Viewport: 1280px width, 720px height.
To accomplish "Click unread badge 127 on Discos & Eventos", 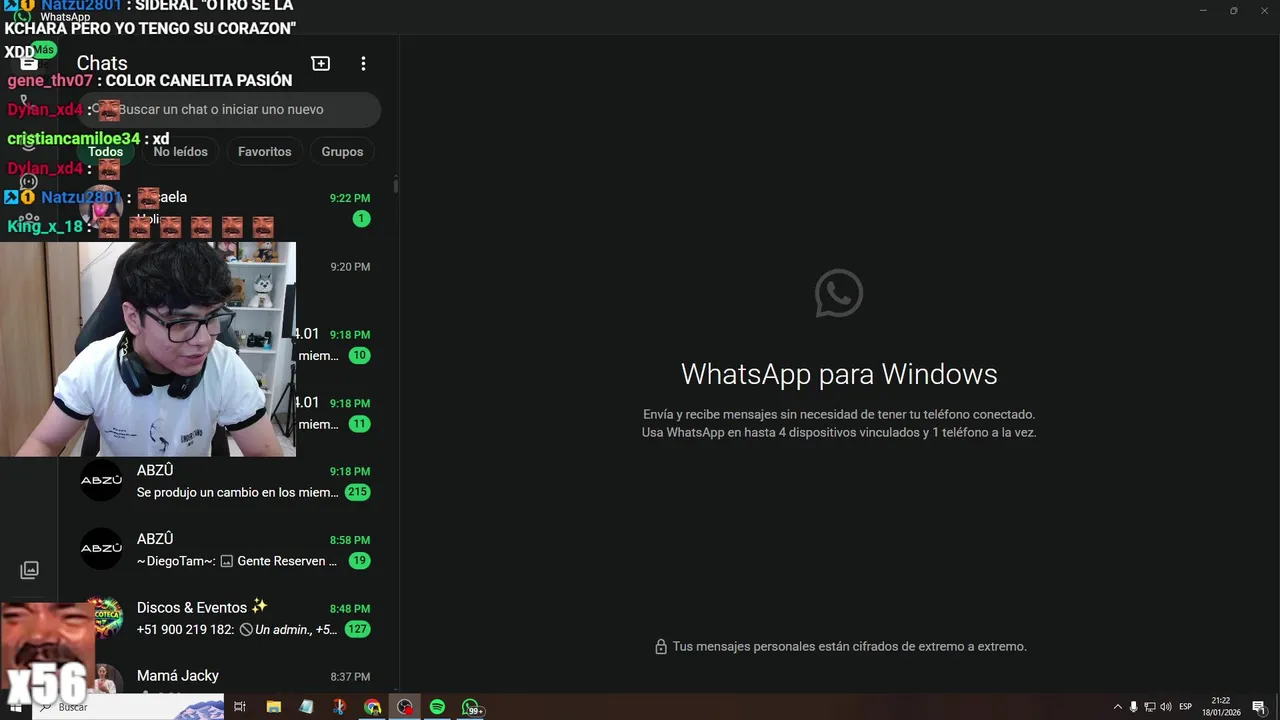I will (x=357, y=629).
